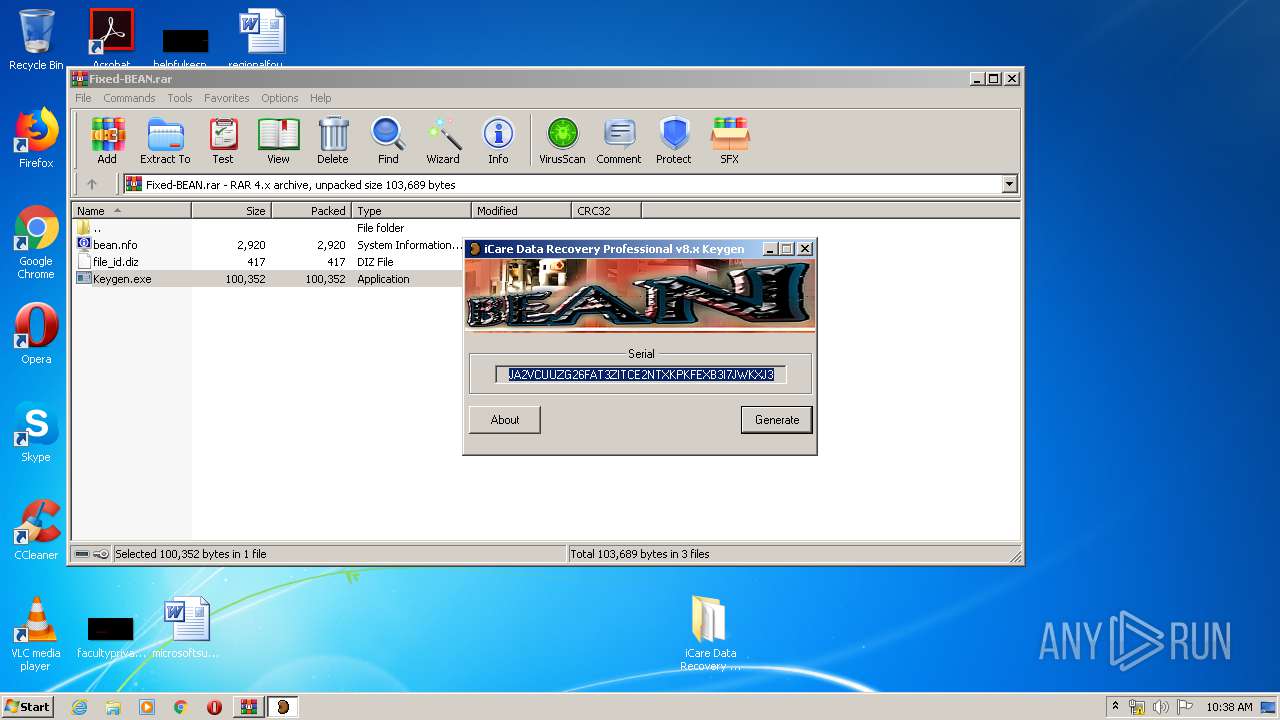Sort by Packed column header
1280x720 pixels.
pyautogui.click(x=311, y=211)
